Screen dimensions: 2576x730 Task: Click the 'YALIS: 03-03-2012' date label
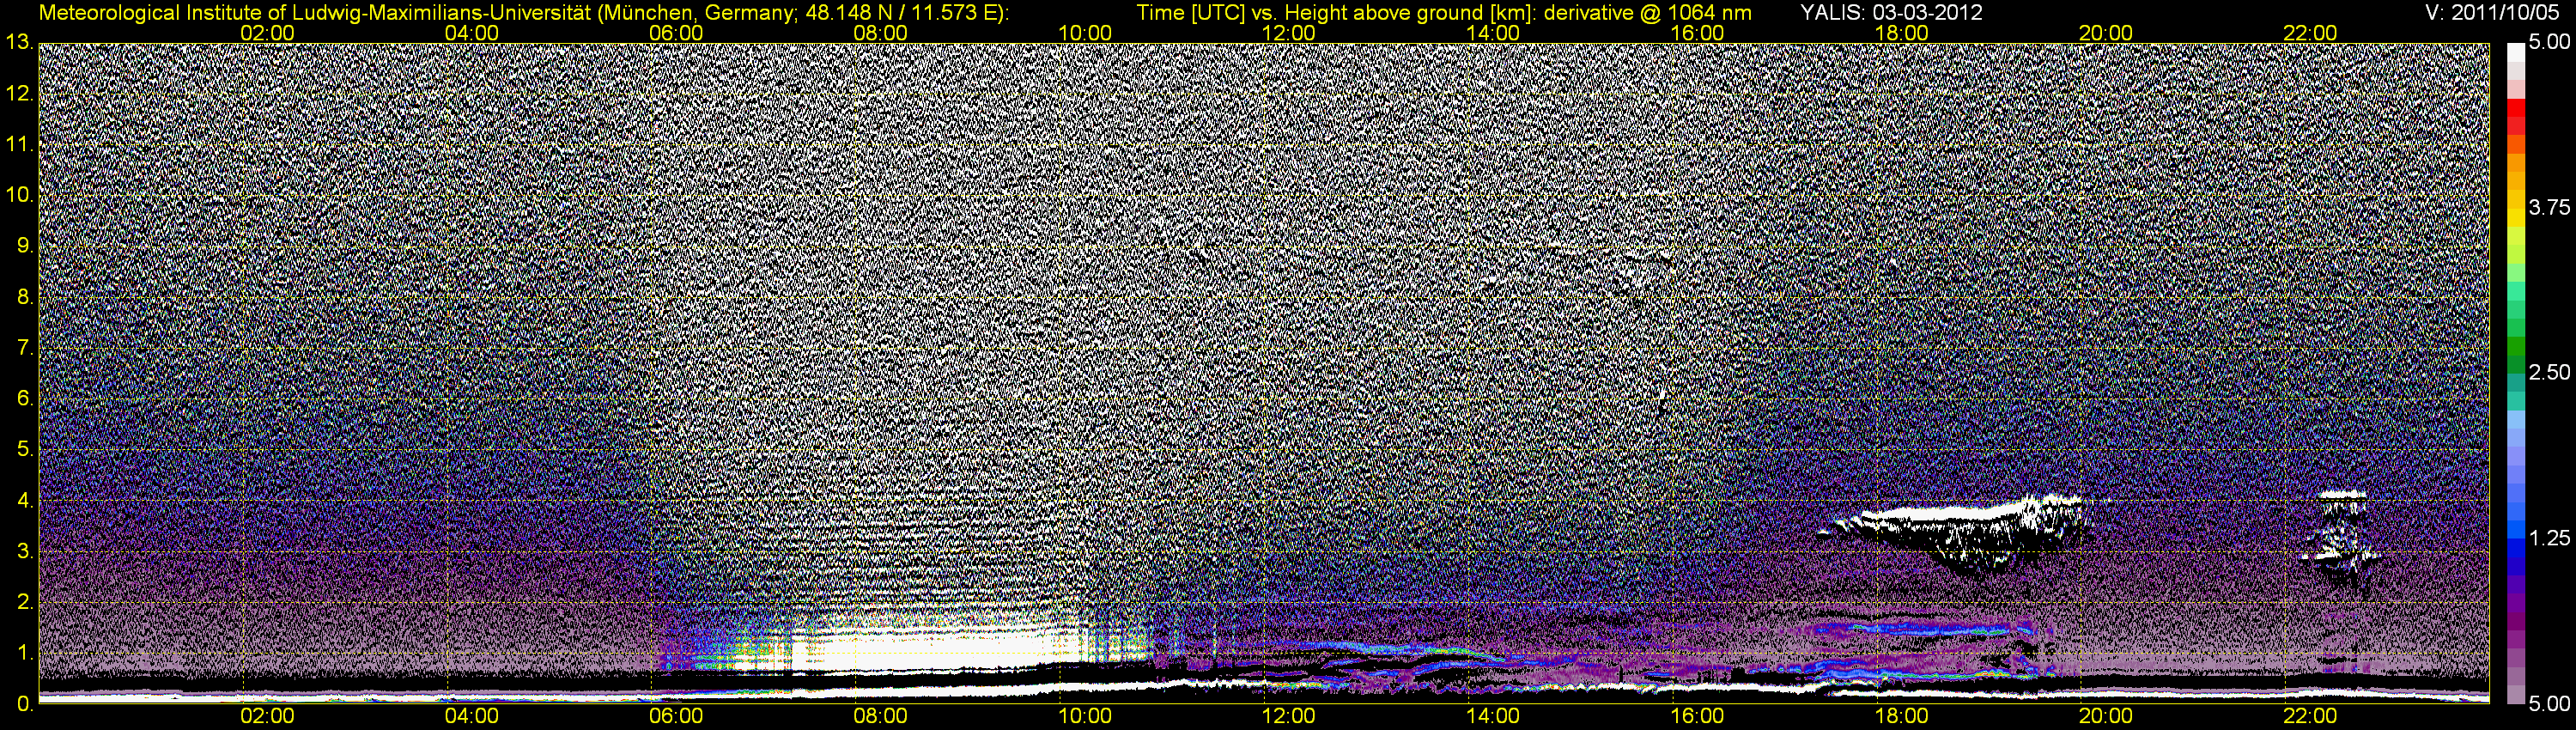(x=1891, y=13)
